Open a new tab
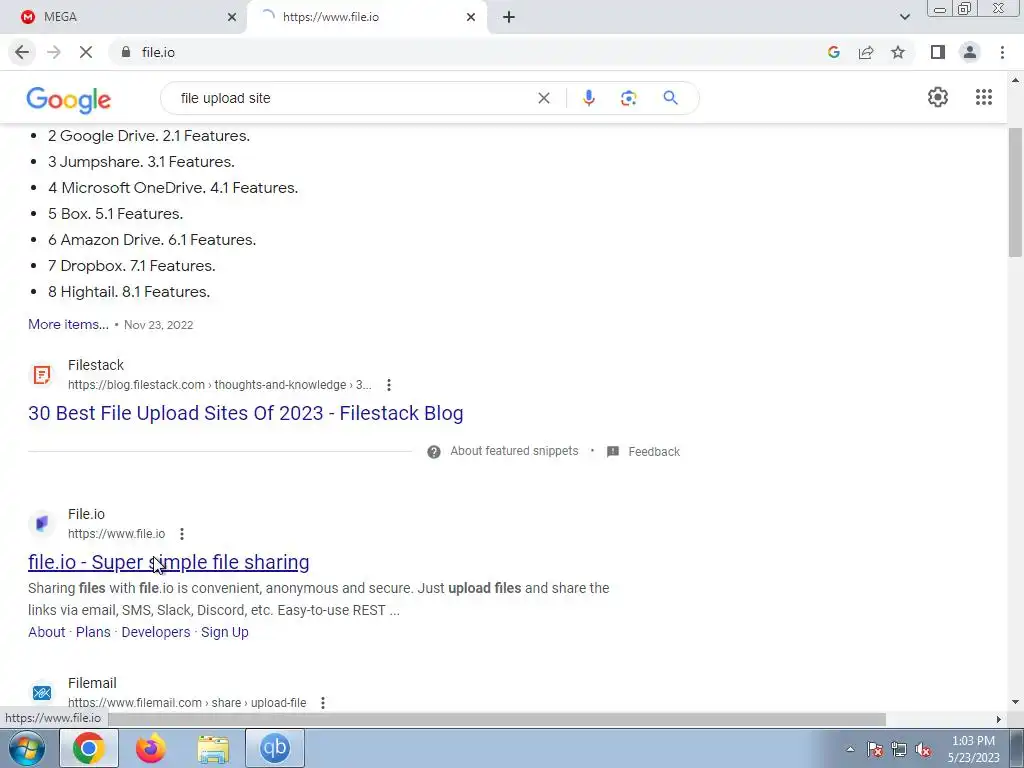 (509, 17)
